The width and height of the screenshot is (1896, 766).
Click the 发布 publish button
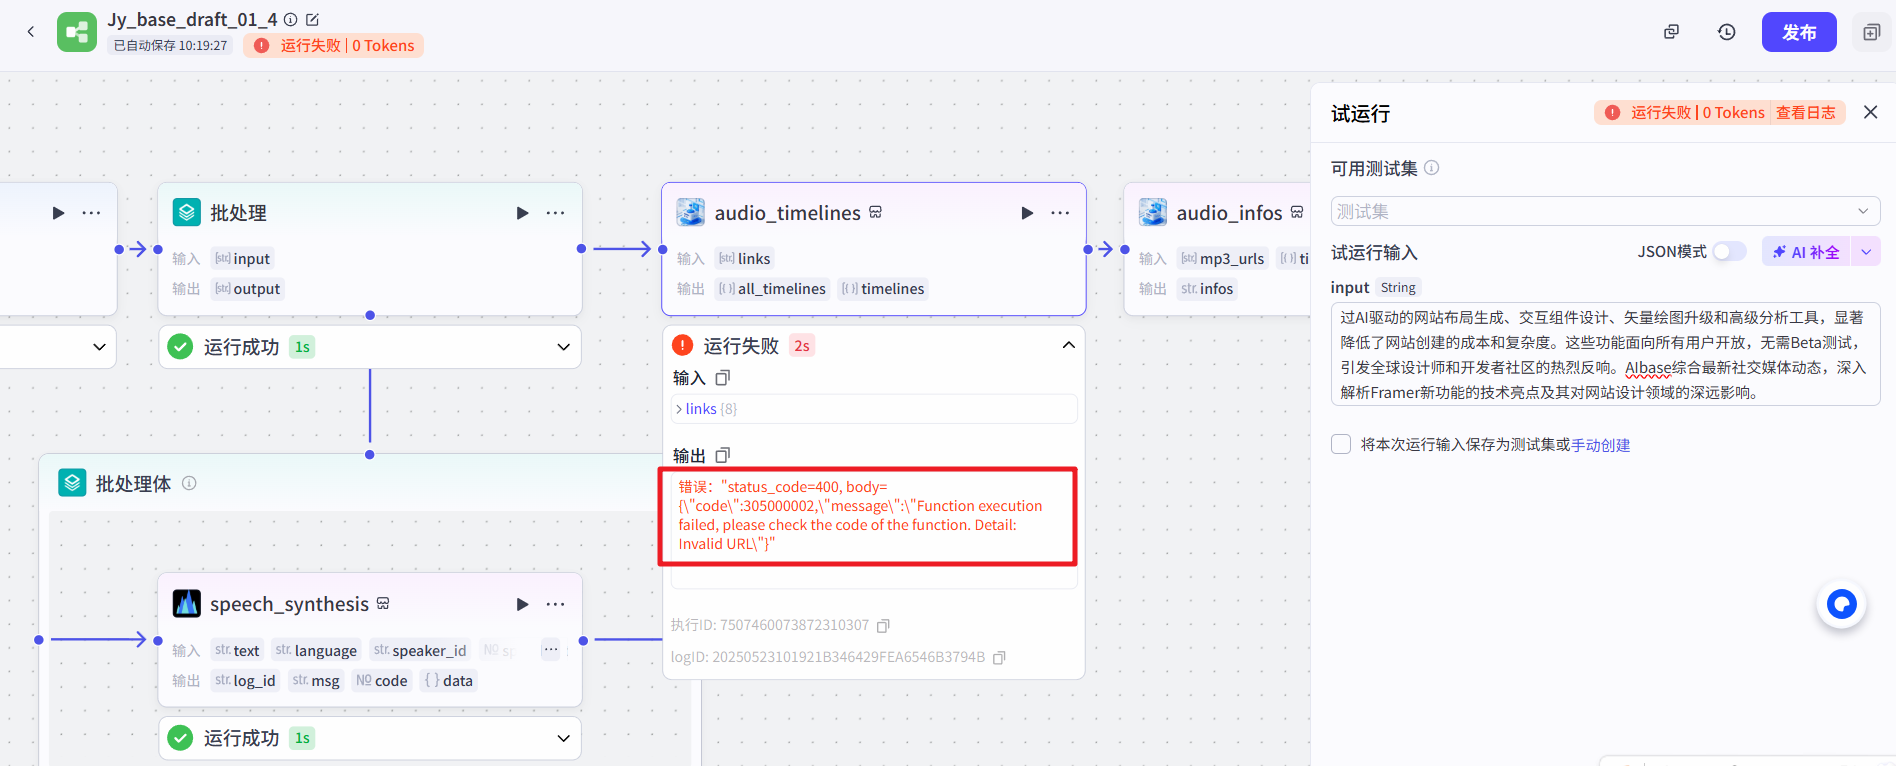(1798, 32)
